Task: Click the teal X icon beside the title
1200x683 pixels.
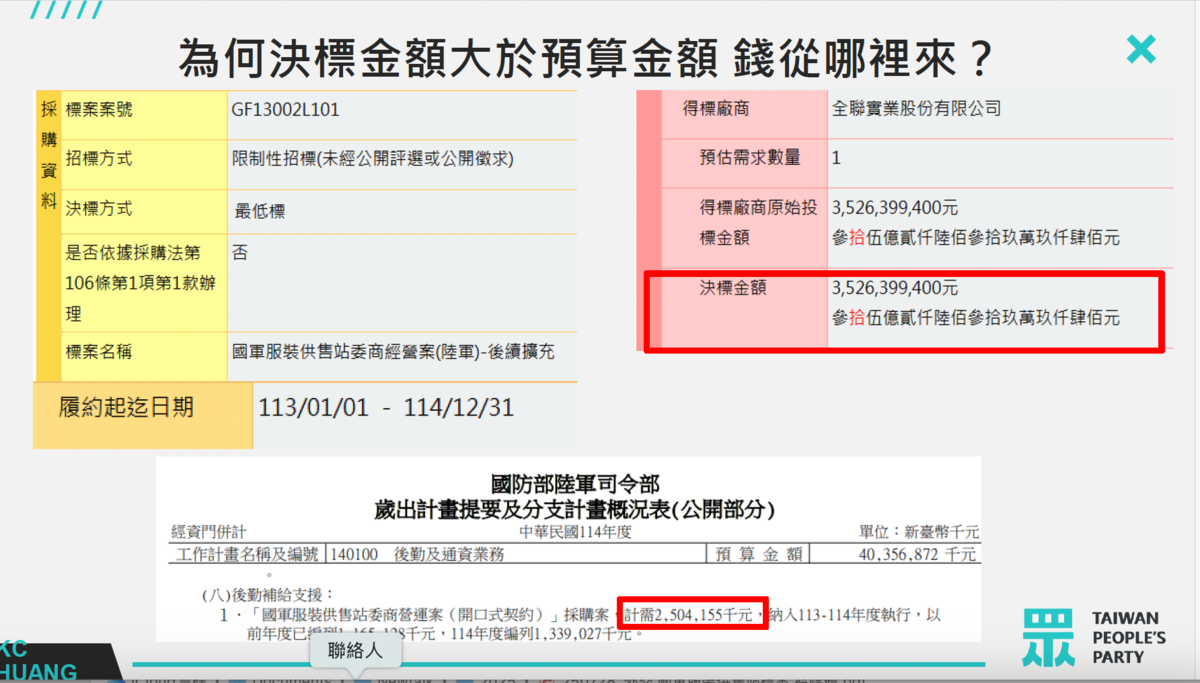Action: pos(1141,49)
